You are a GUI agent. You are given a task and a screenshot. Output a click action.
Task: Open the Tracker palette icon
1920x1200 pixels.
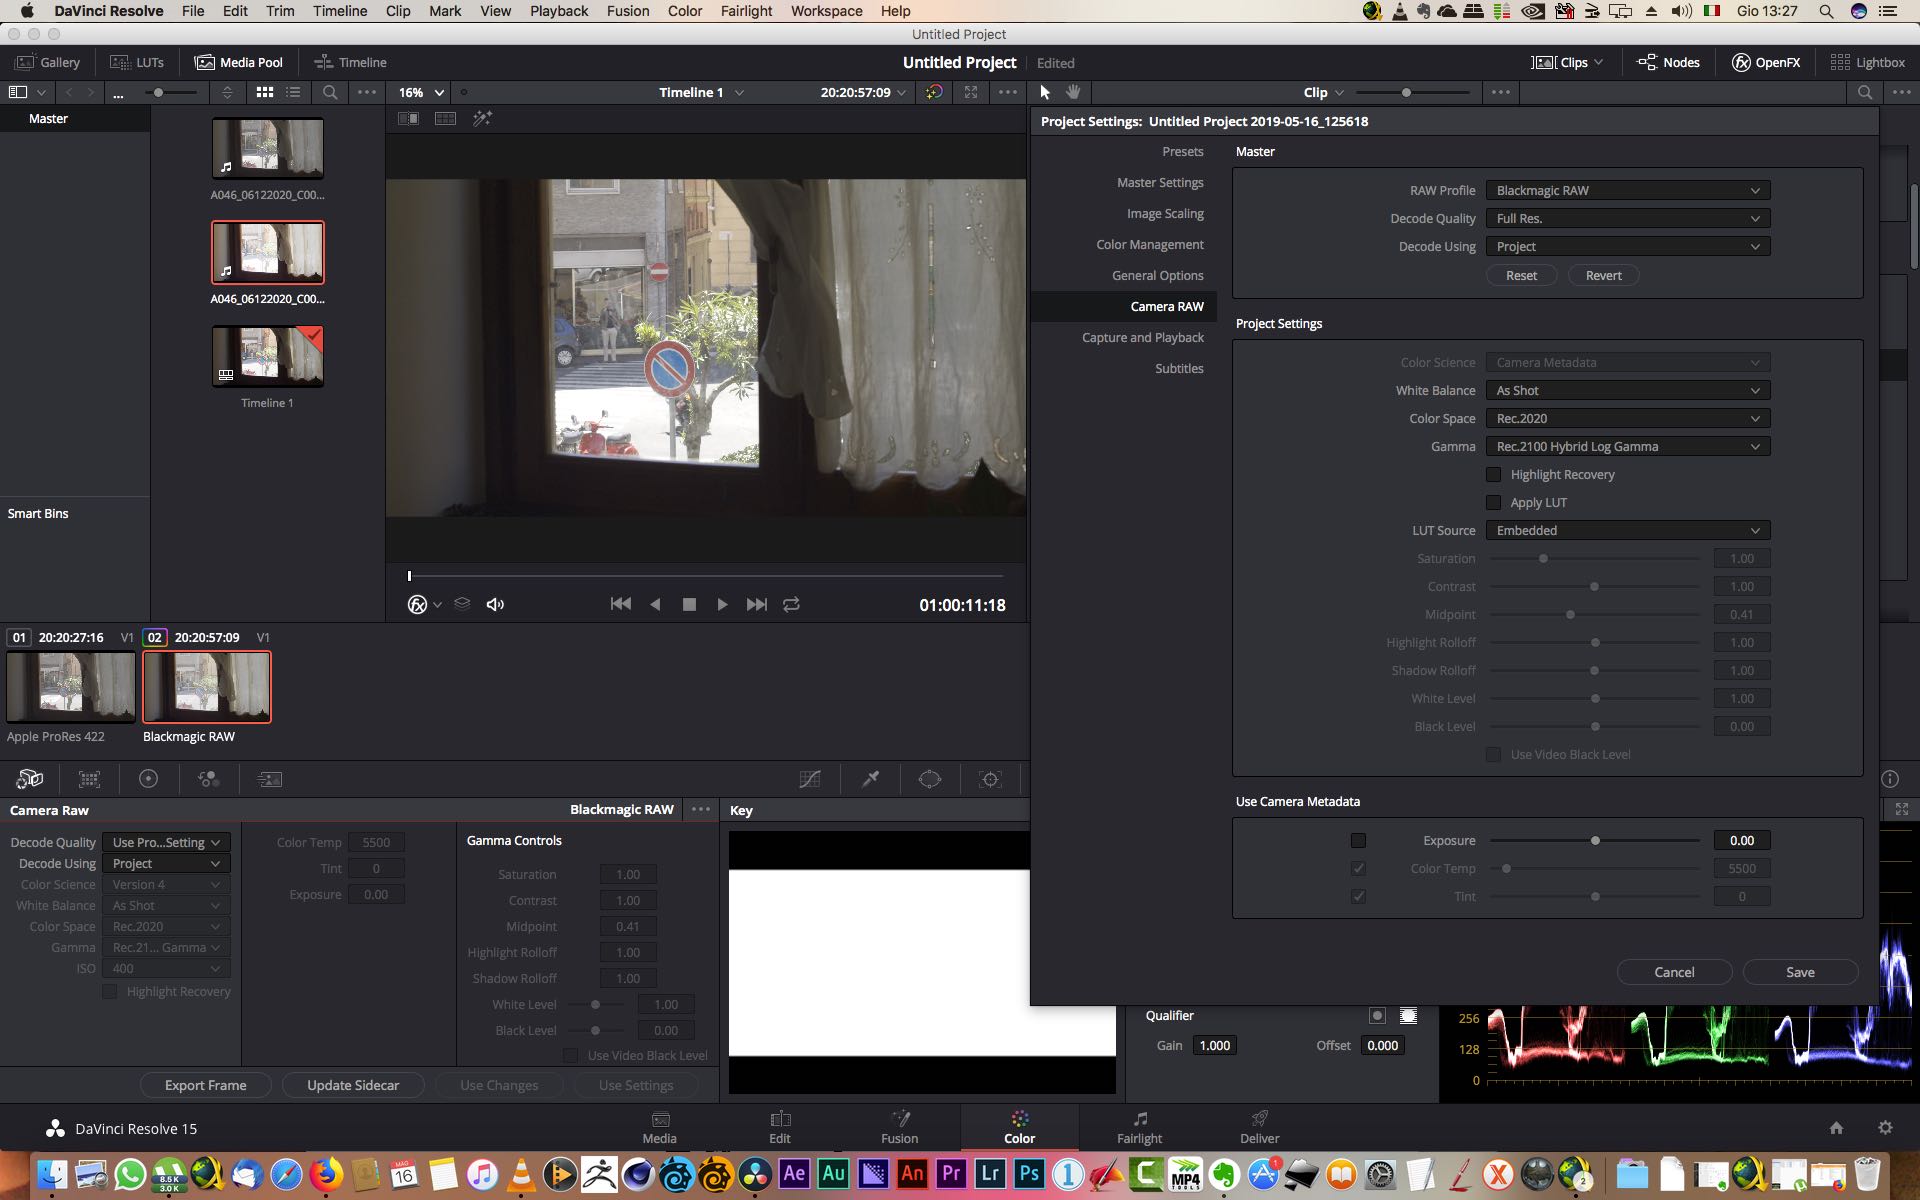[x=990, y=779]
